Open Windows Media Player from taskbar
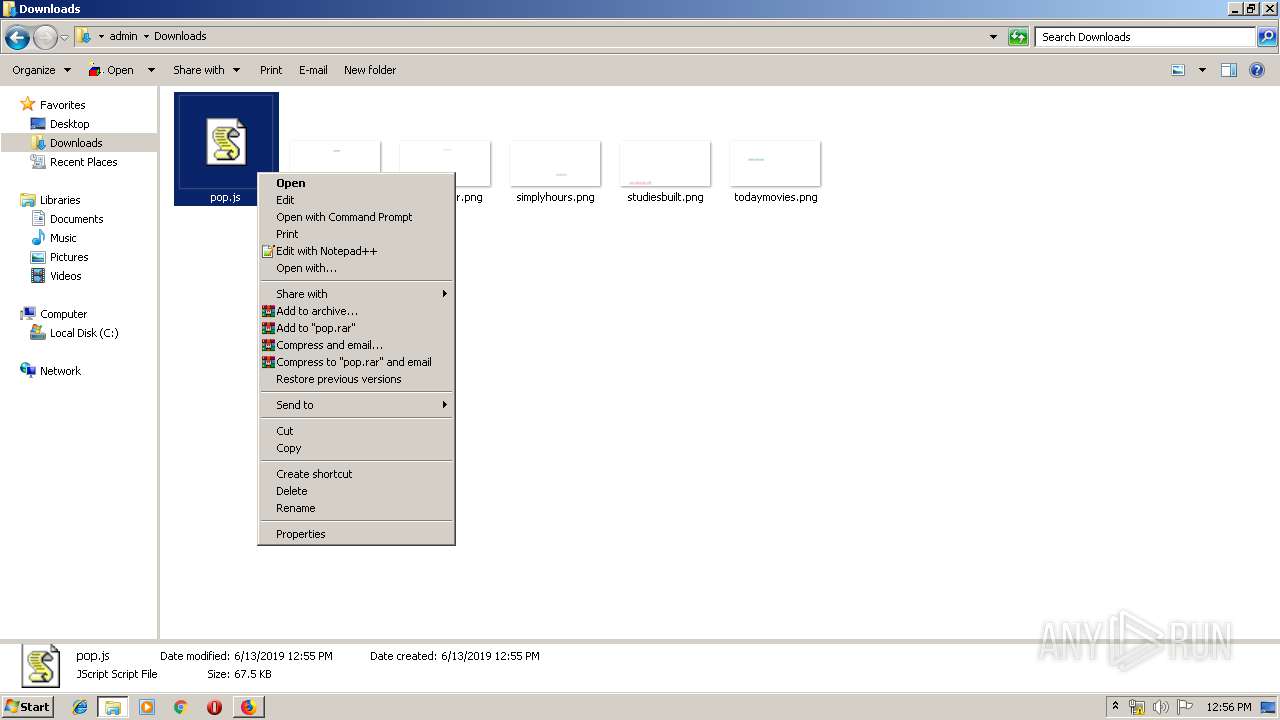Viewport: 1280px width, 720px height. [147, 707]
